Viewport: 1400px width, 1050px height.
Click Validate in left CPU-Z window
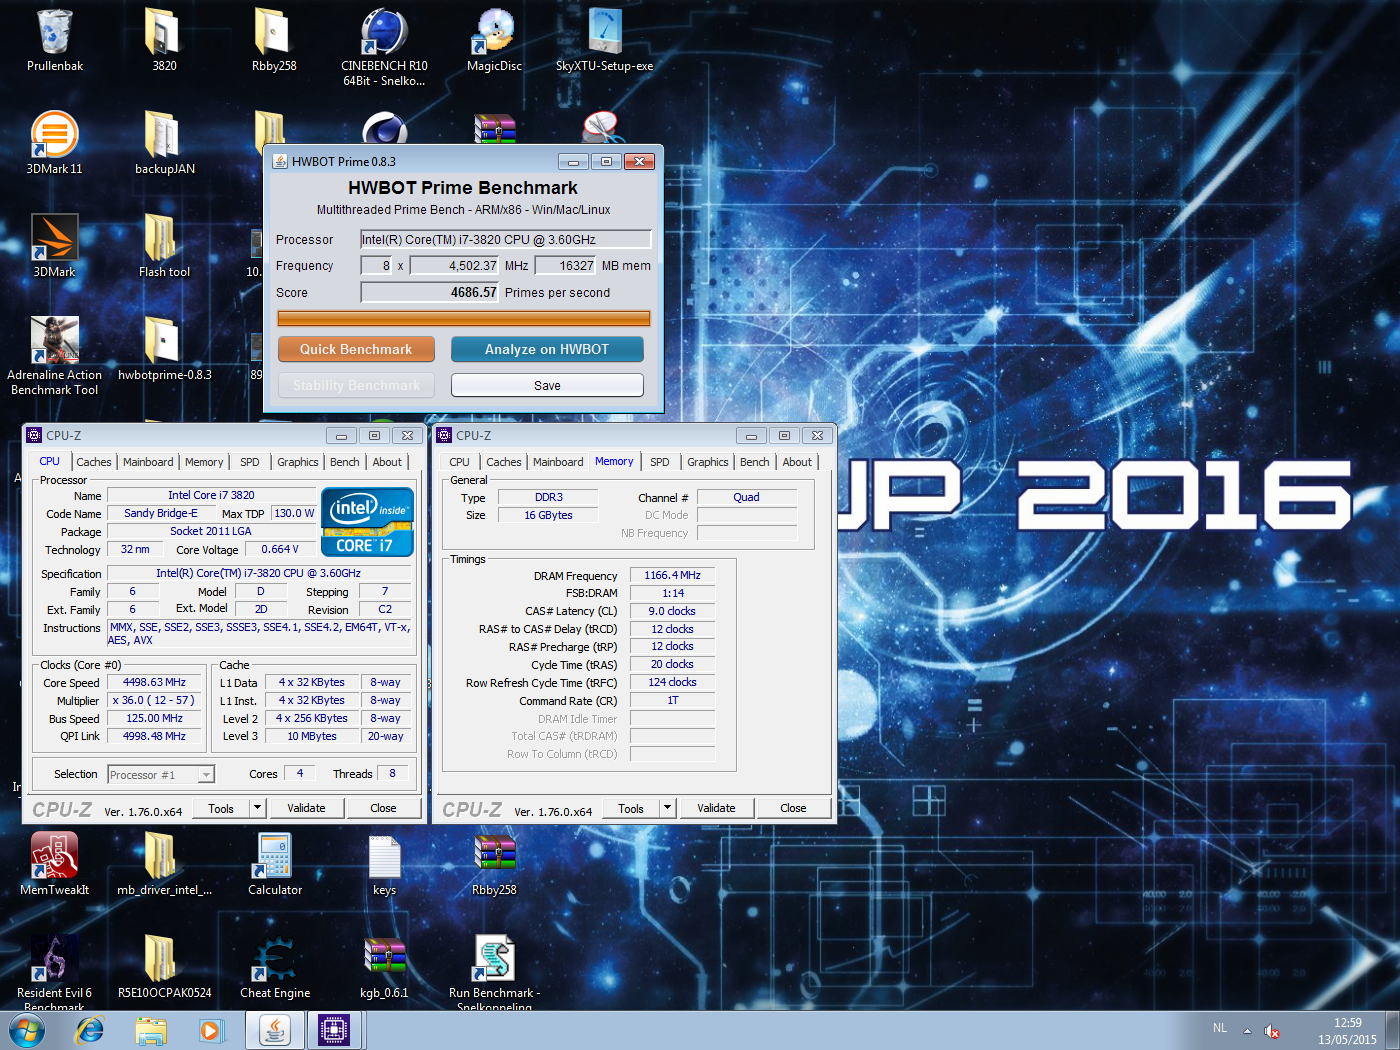point(306,808)
